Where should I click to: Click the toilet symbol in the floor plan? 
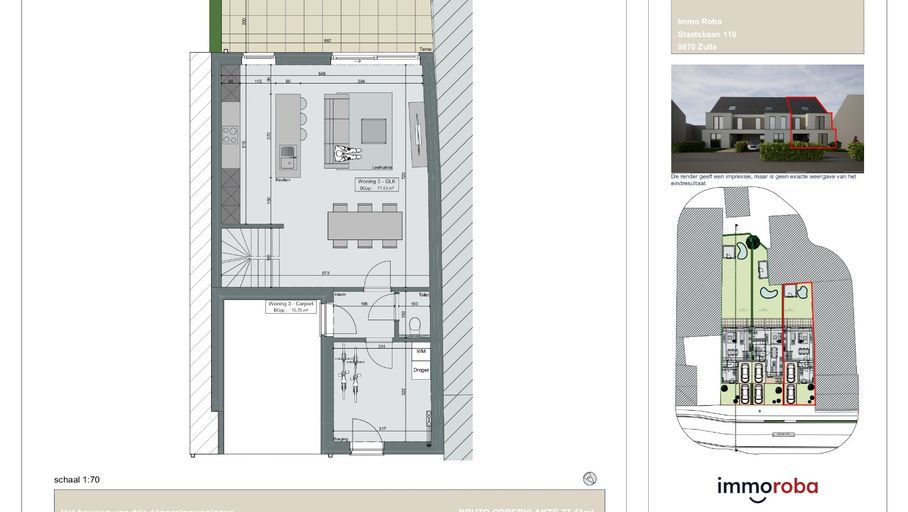(x=415, y=326)
